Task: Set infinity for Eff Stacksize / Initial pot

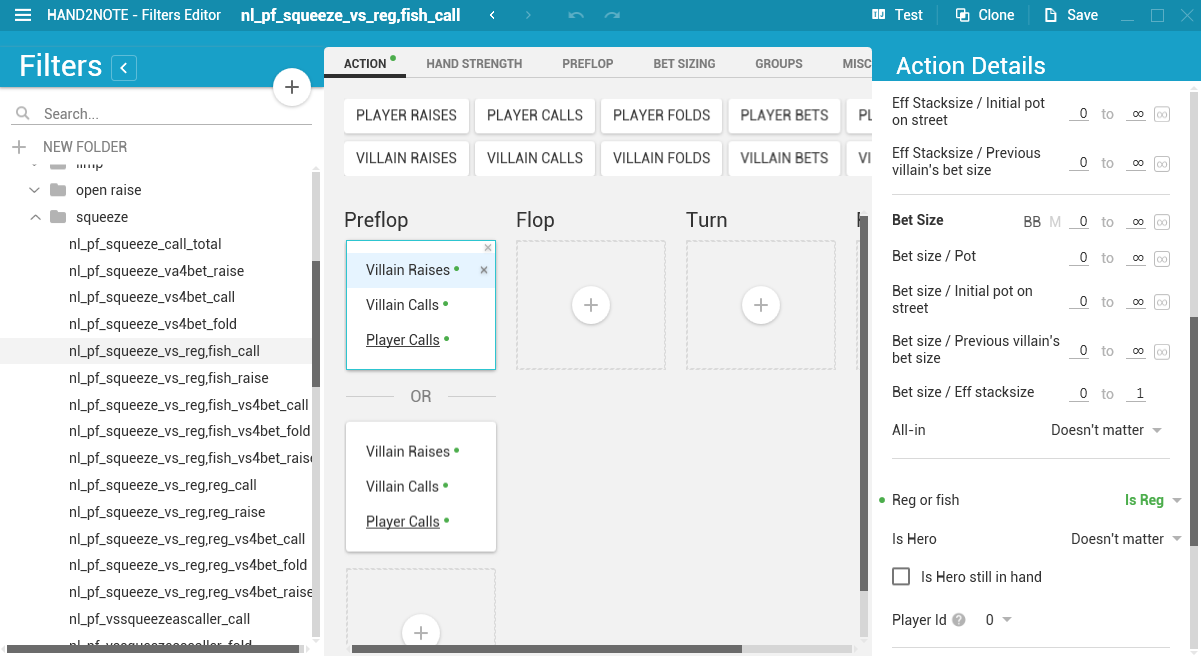Action: (x=1162, y=114)
